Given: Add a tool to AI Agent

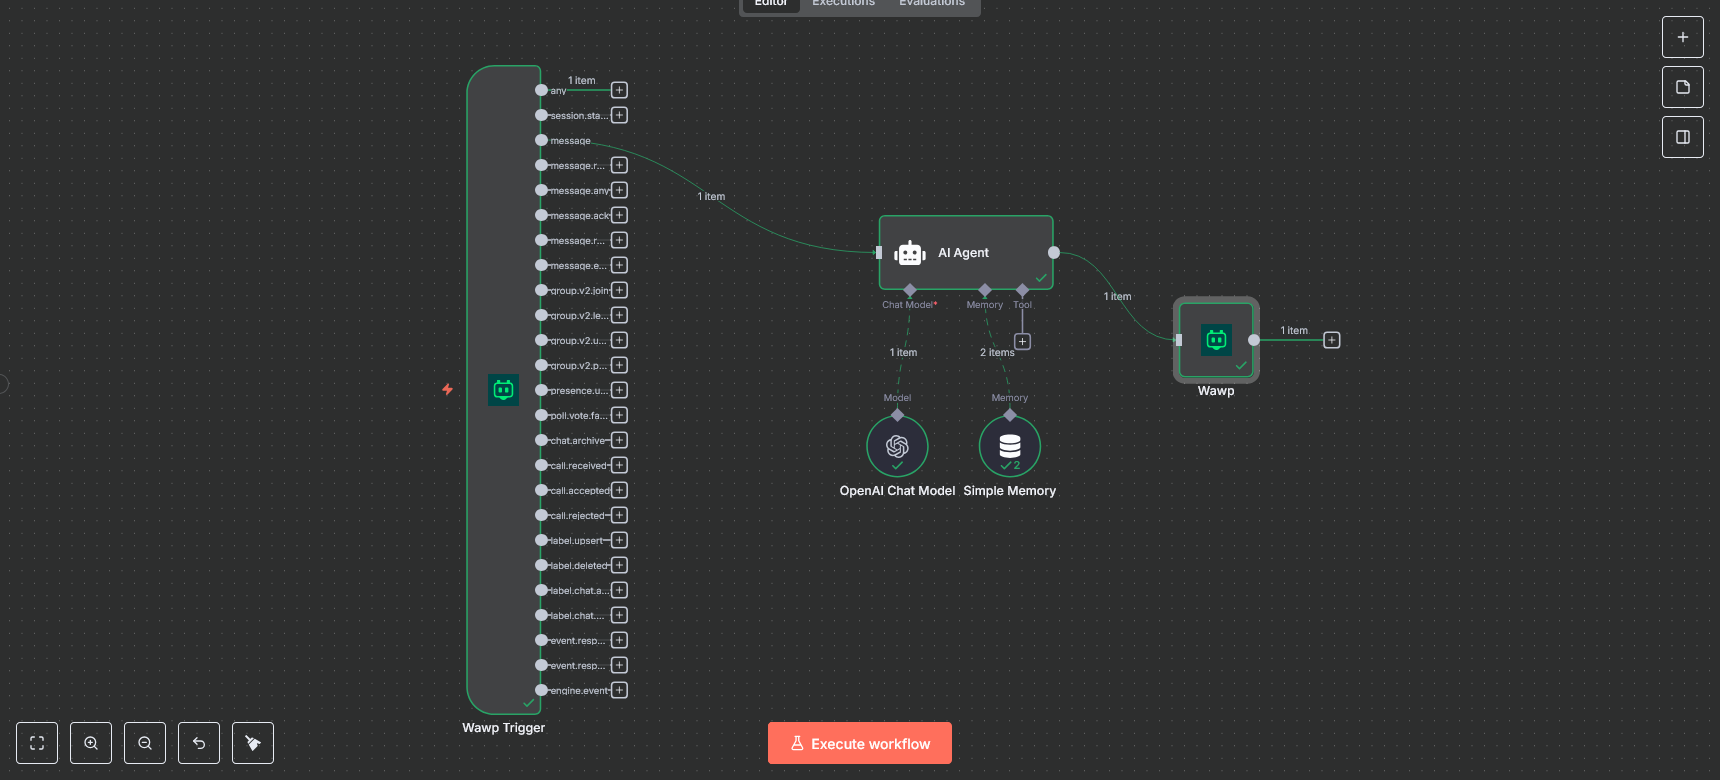Looking at the screenshot, I should click(1022, 342).
